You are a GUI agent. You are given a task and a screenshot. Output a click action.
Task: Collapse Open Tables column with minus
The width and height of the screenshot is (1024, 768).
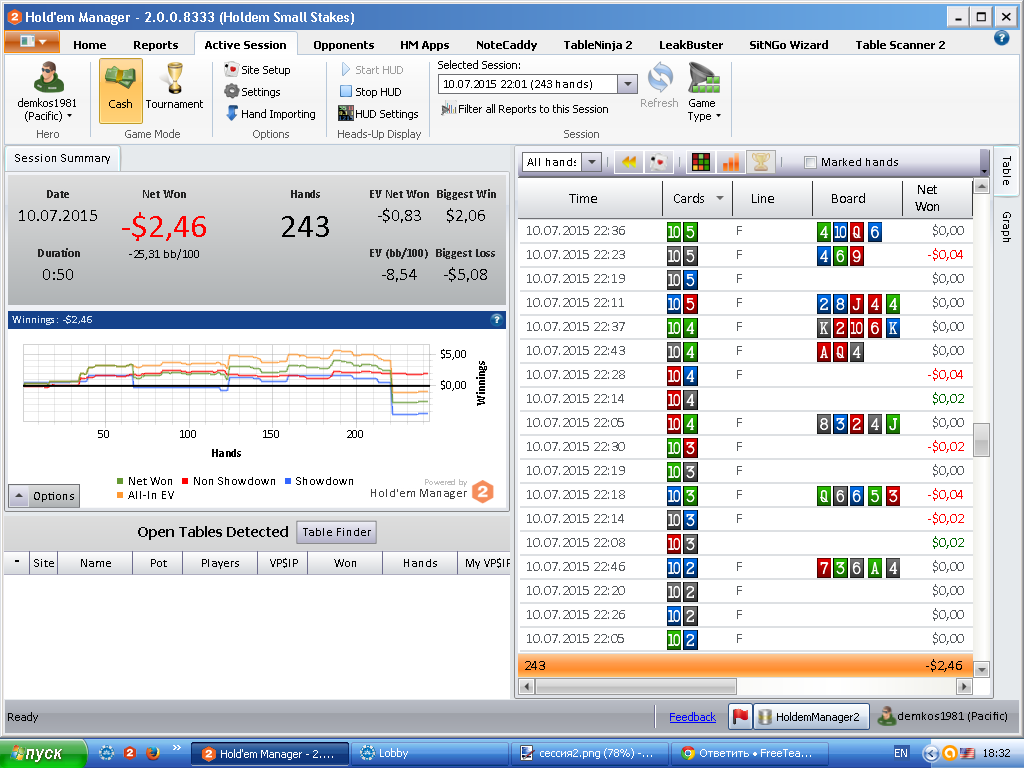17,562
